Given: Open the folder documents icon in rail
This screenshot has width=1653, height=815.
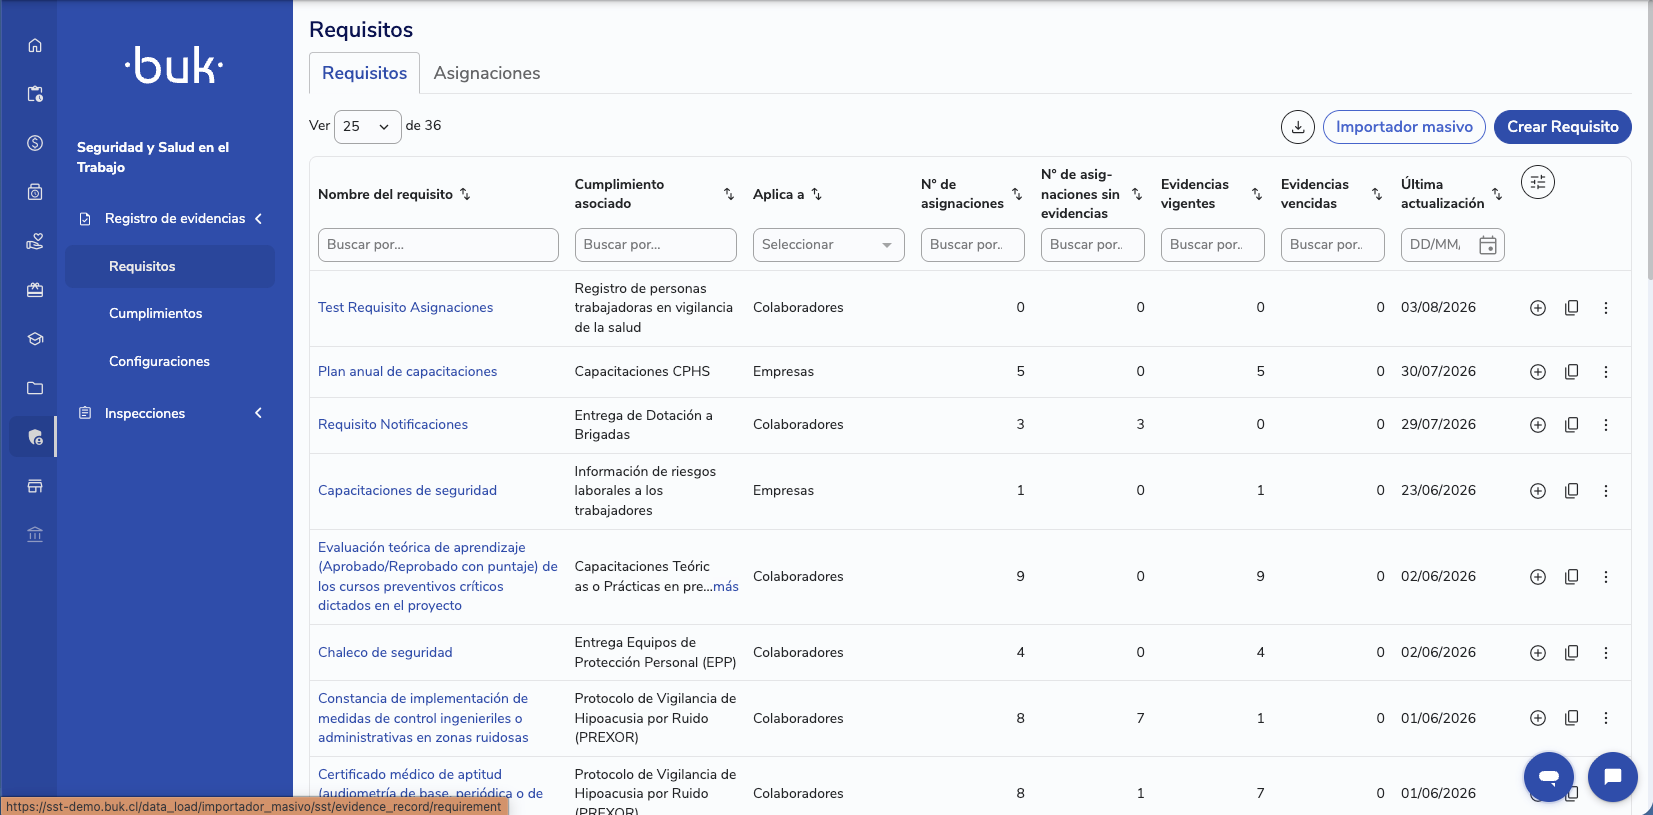Looking at the screenshot, I should (35, 388).
